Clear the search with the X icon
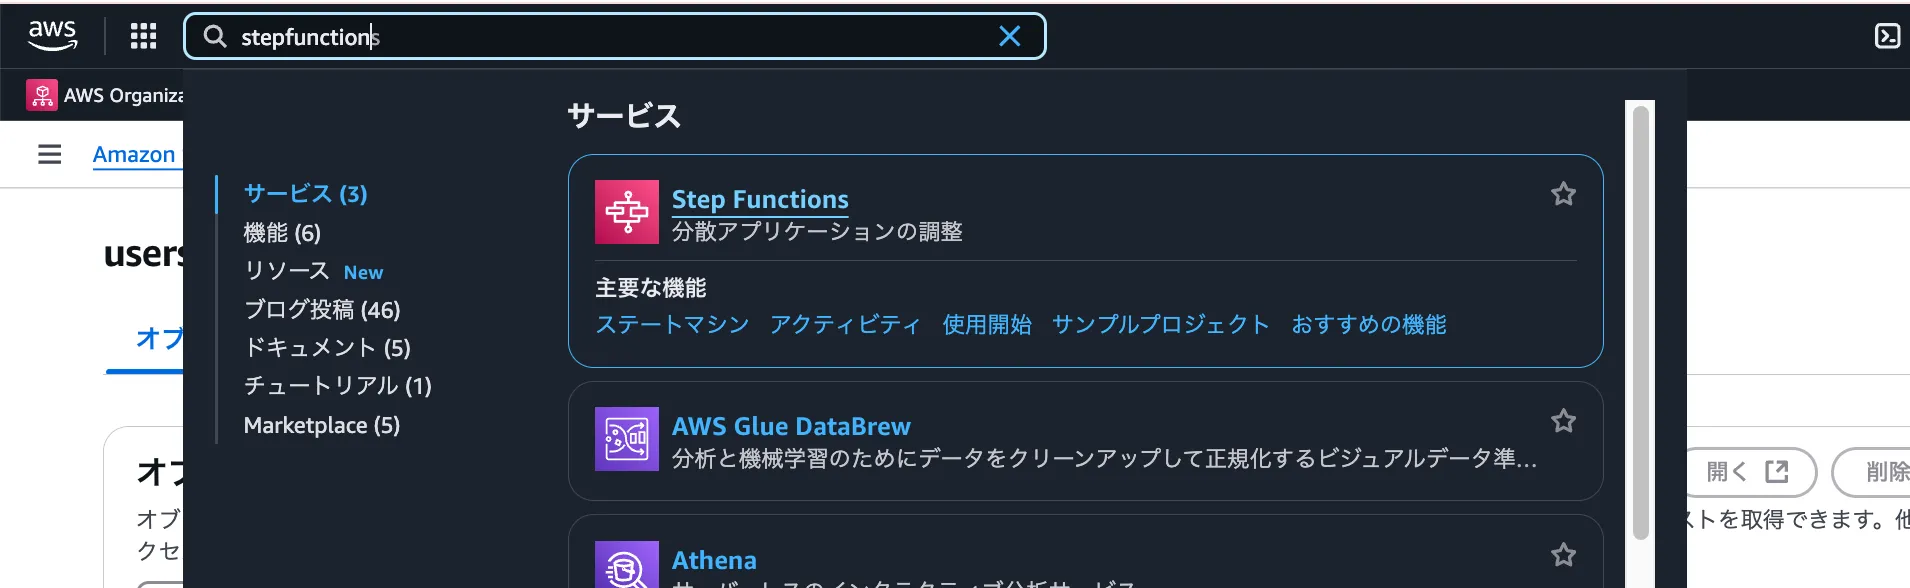This screenshot has height=588, width=1910. 1010,37
